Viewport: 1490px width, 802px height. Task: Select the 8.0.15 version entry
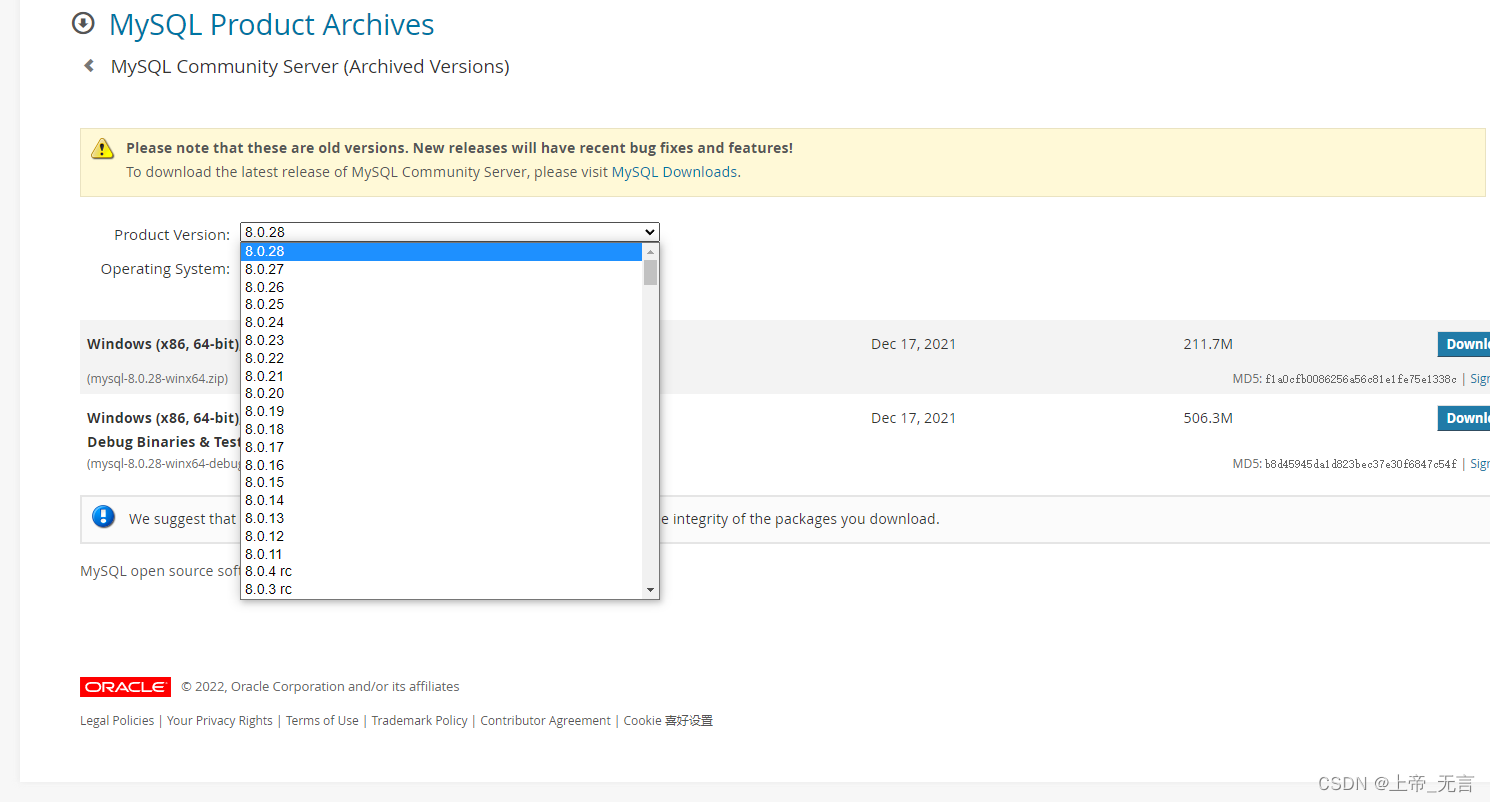click(x=441, y=482)
